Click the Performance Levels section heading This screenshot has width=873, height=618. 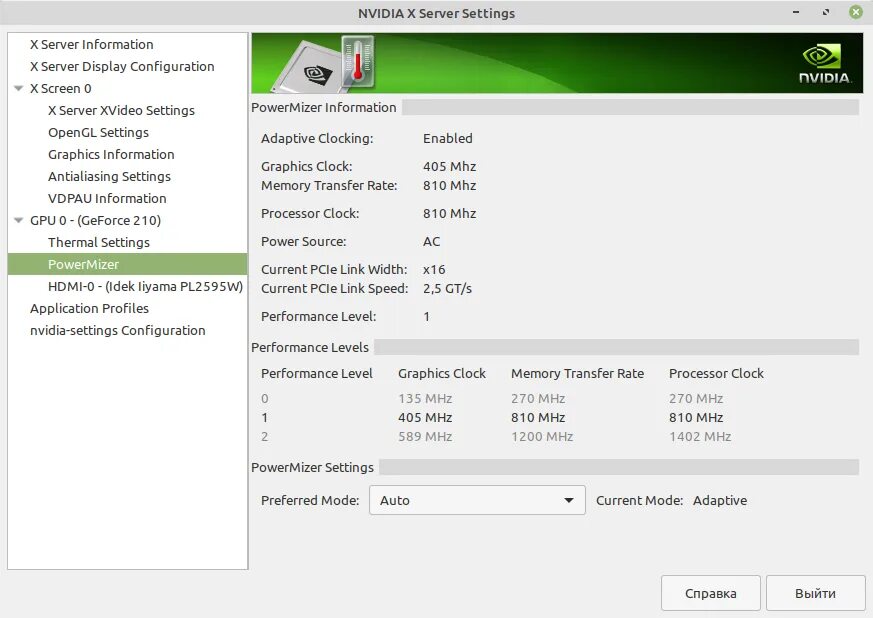(310, 347)
